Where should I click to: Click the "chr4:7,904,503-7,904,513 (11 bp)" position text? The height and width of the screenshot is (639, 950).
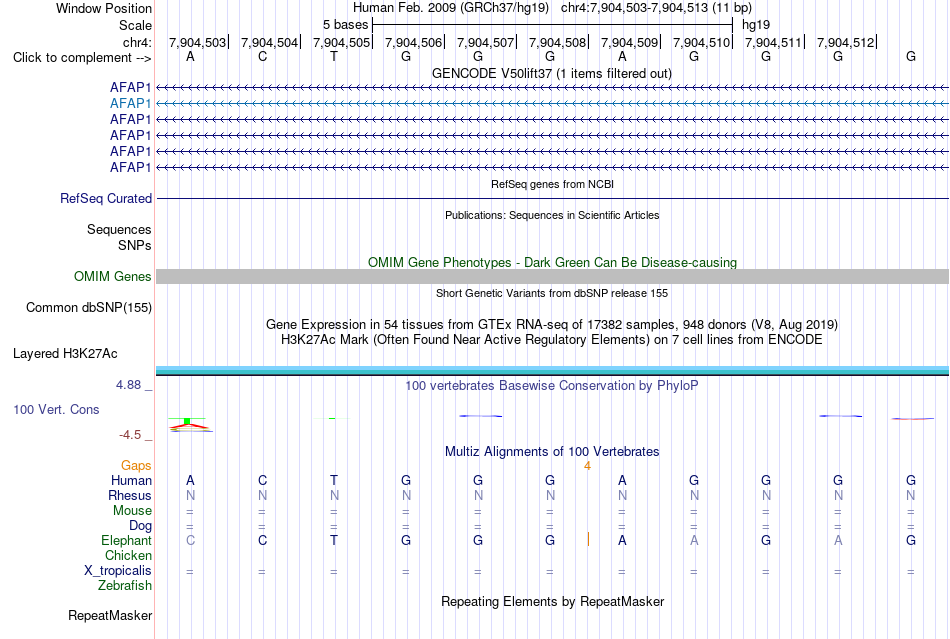click(x=656, y=8)
